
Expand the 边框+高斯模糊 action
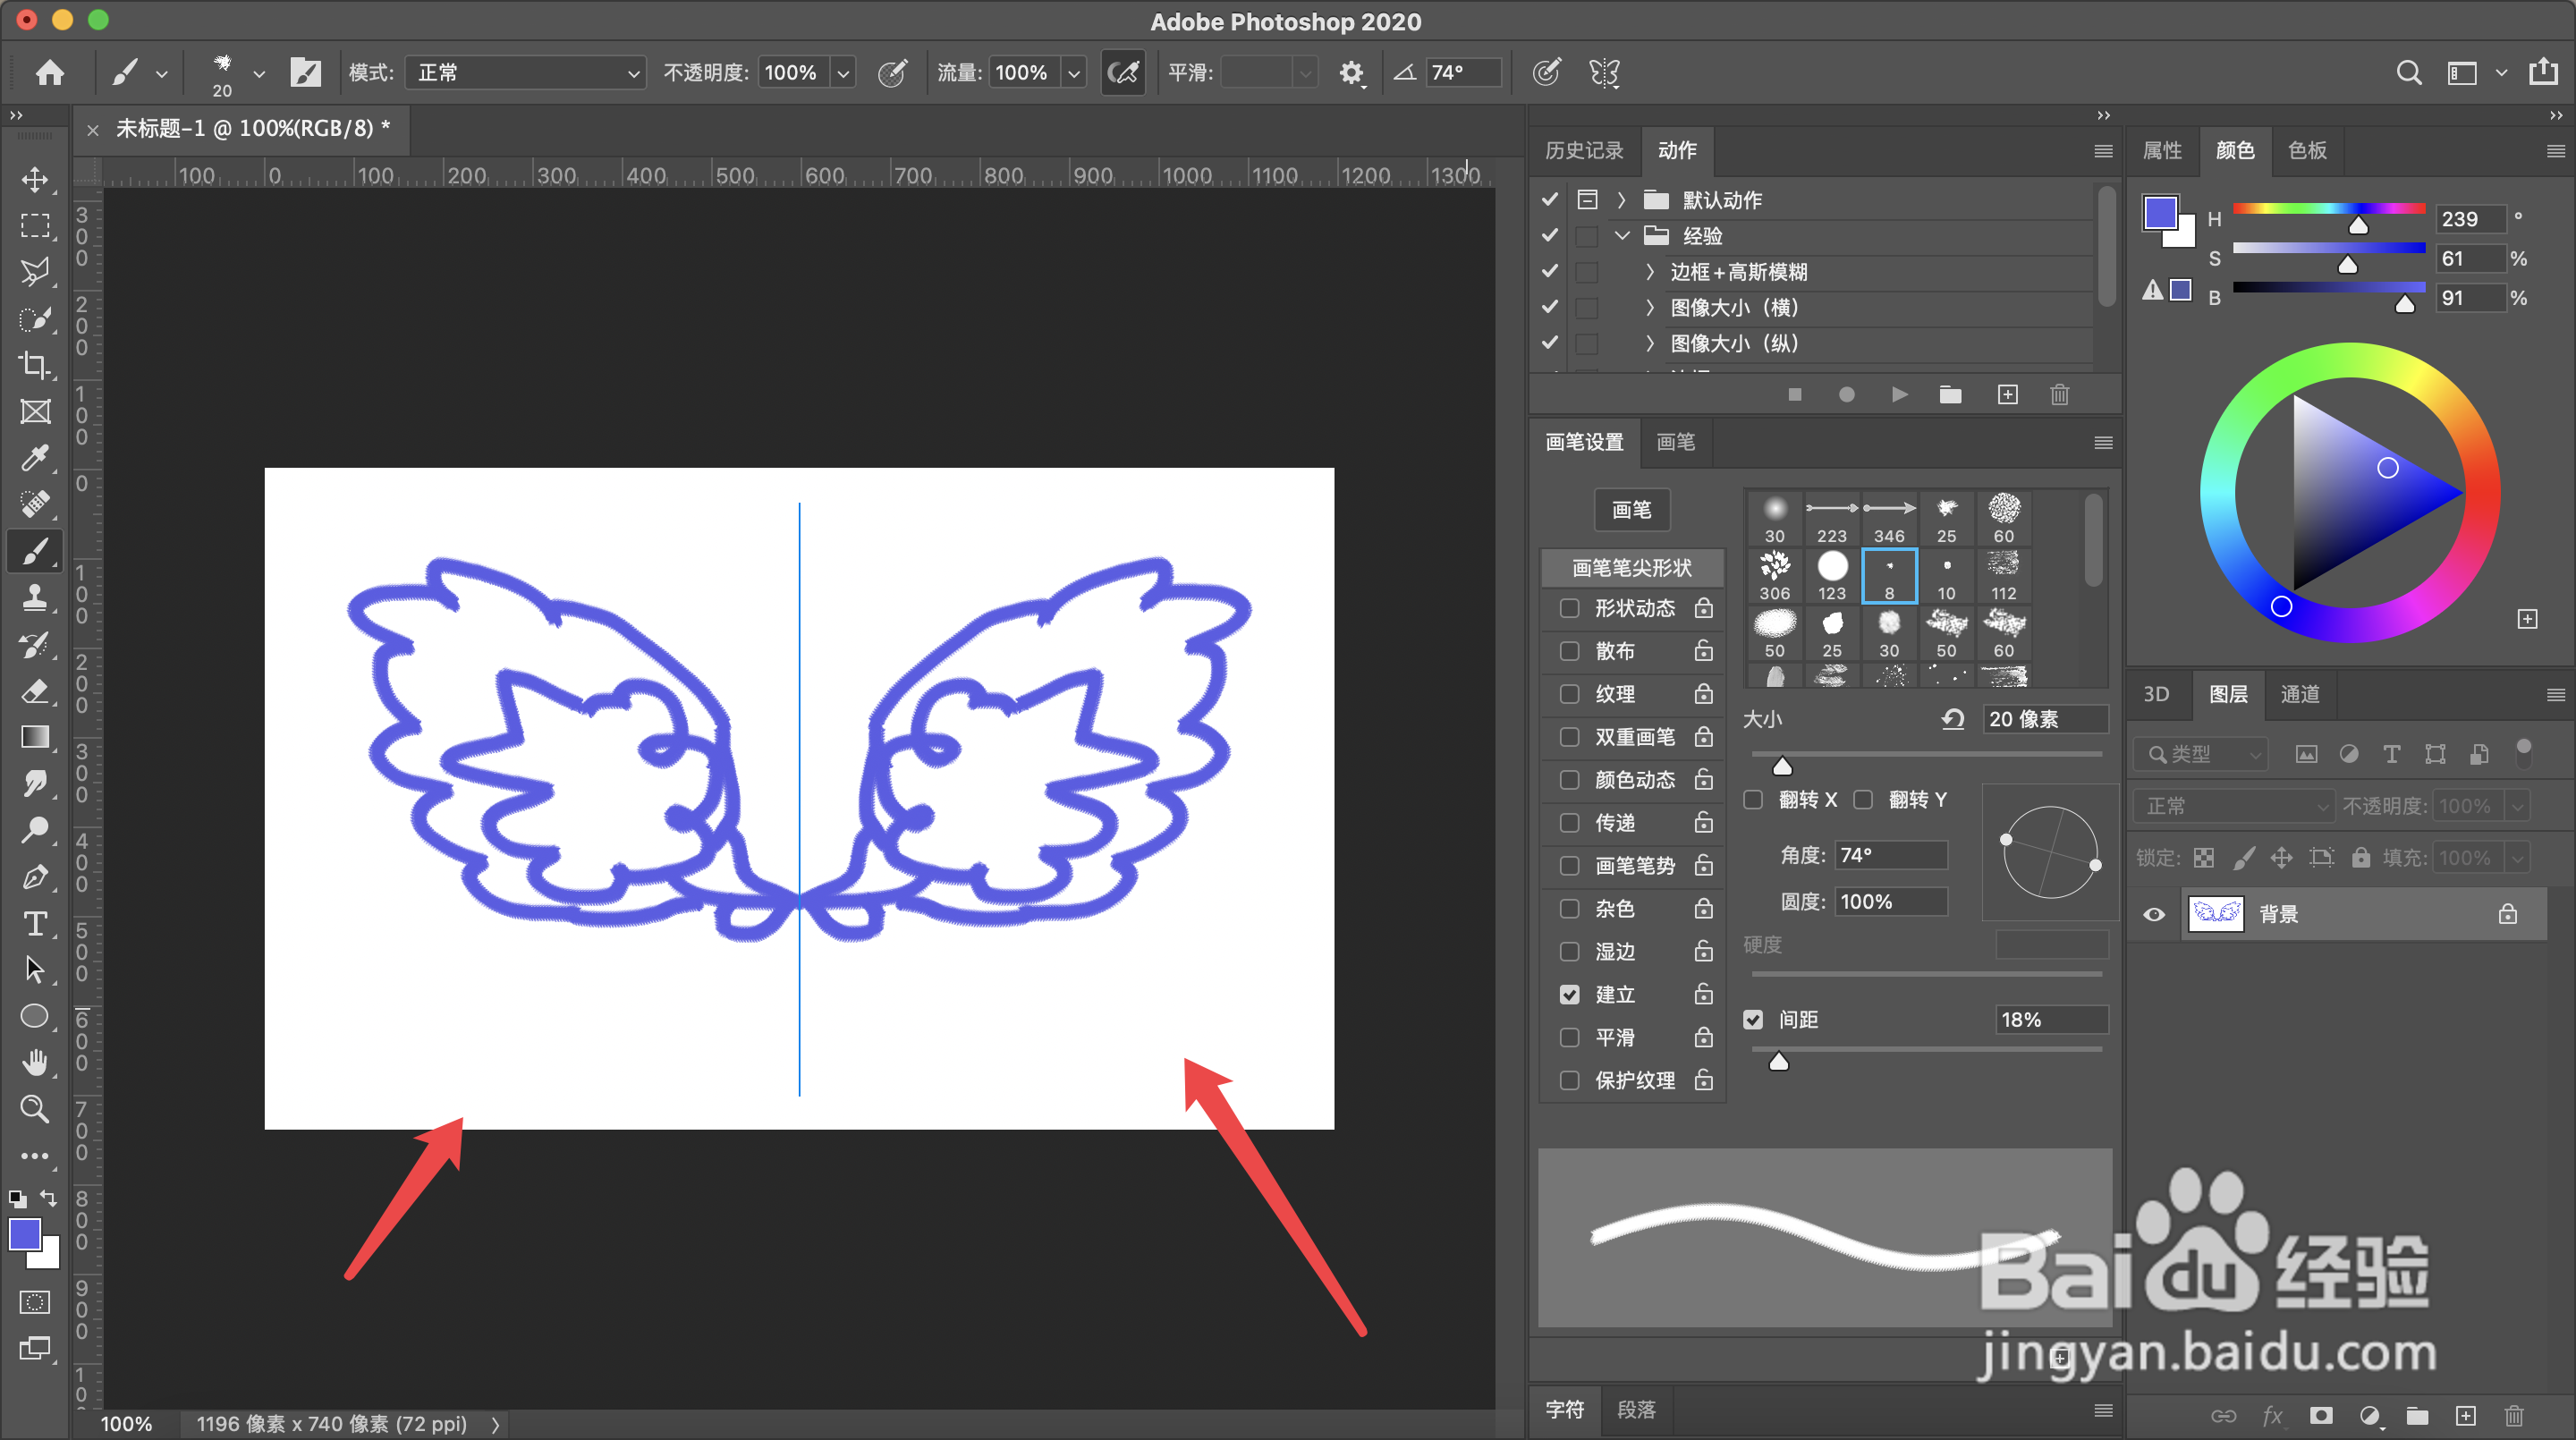click(1650, 272)
